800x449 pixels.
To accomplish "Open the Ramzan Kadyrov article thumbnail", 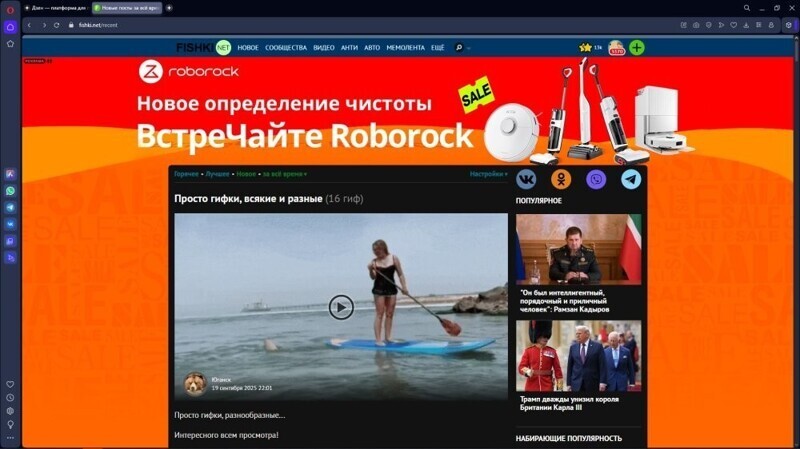I will [578, 249].
